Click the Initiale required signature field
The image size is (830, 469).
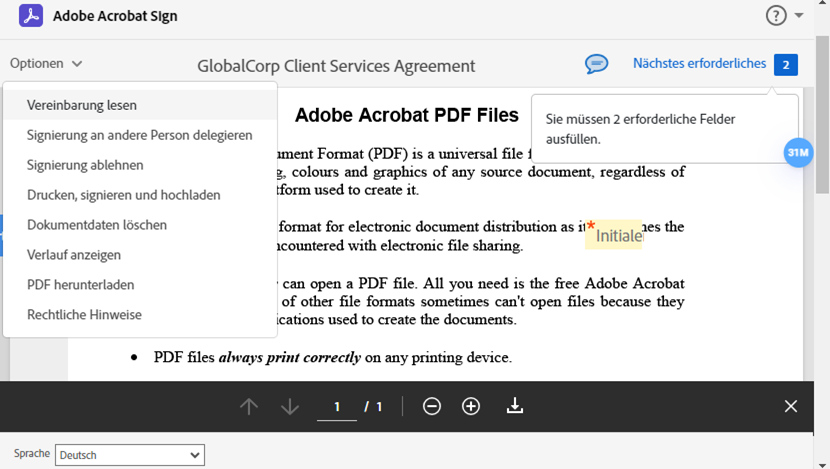[617, 236]
